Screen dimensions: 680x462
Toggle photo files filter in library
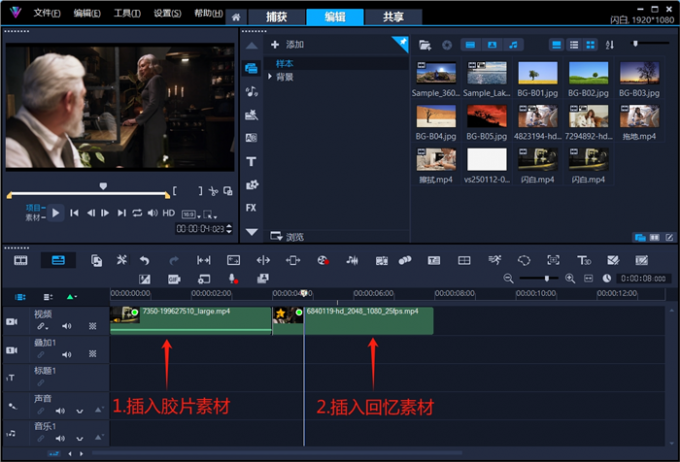point(492,45)
